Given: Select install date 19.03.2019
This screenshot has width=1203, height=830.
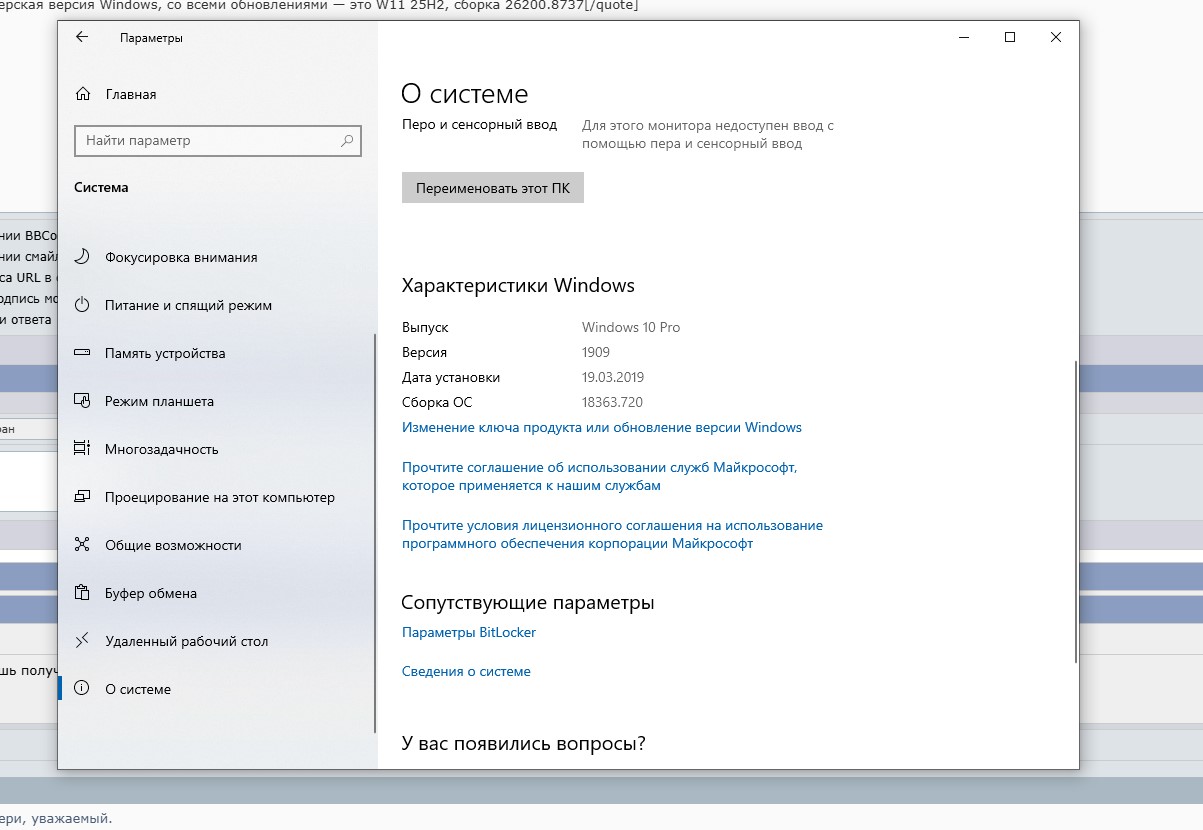Looking at the screenshot, I should point(613,377).
